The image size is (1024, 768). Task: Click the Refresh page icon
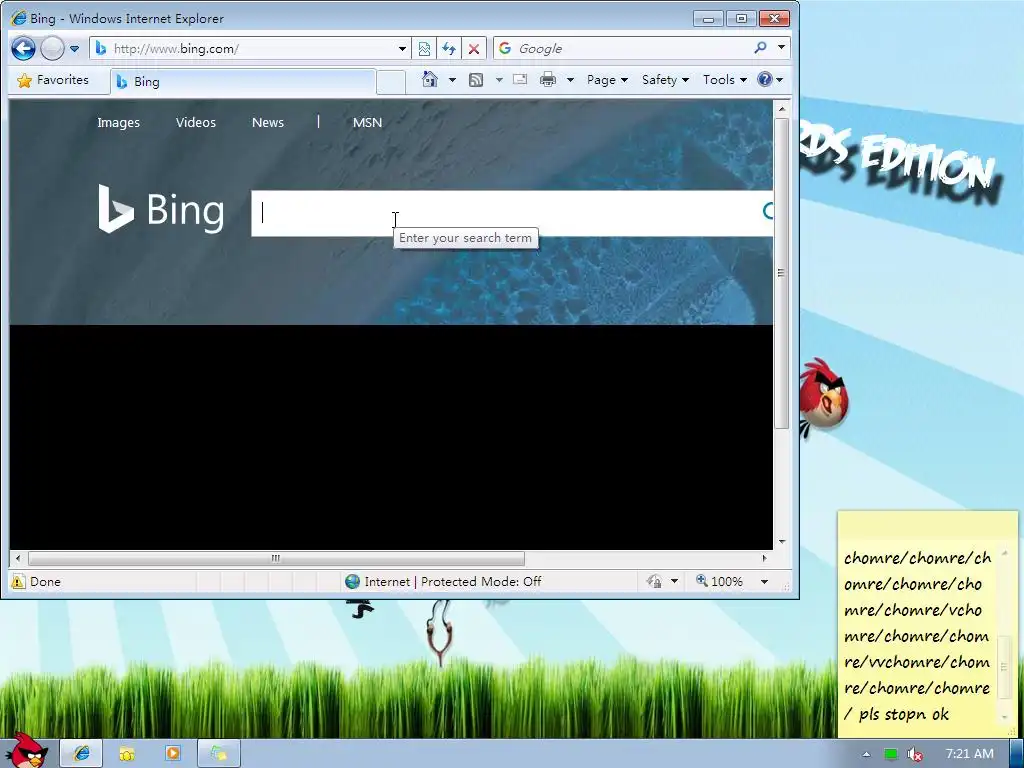(449, 48)
